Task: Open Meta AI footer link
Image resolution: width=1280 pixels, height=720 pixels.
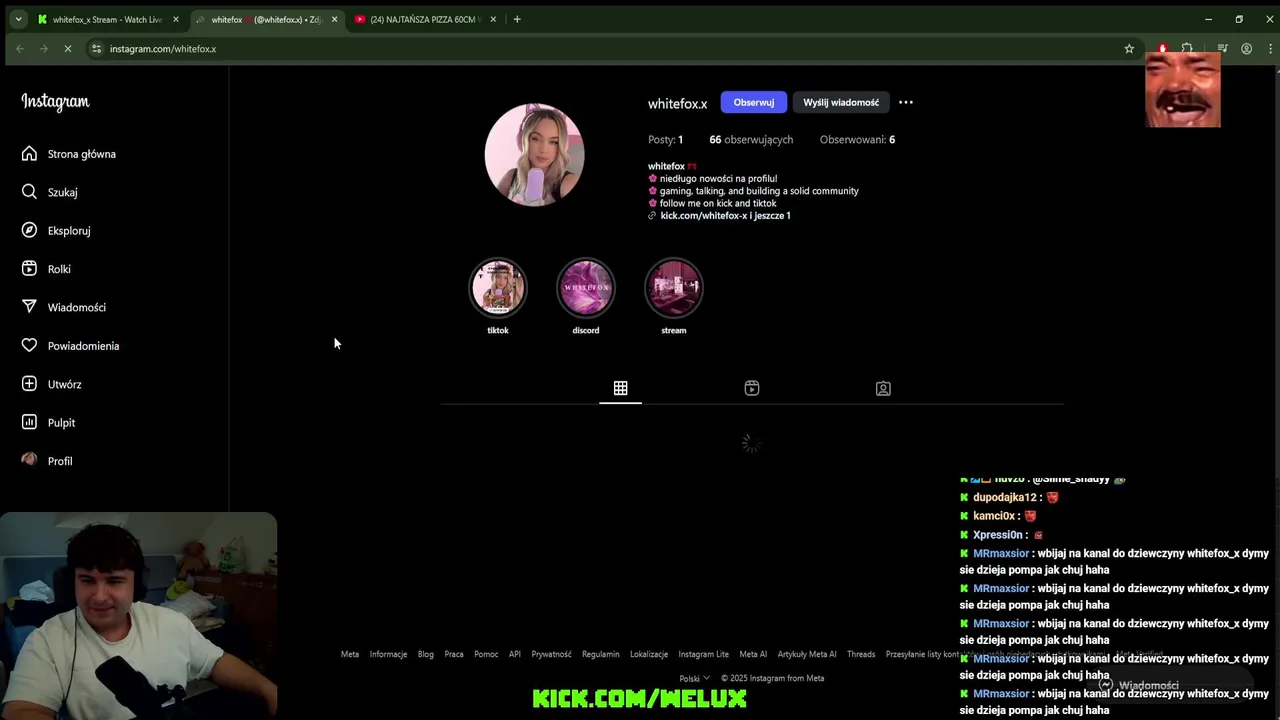Action: coord(753,654)
